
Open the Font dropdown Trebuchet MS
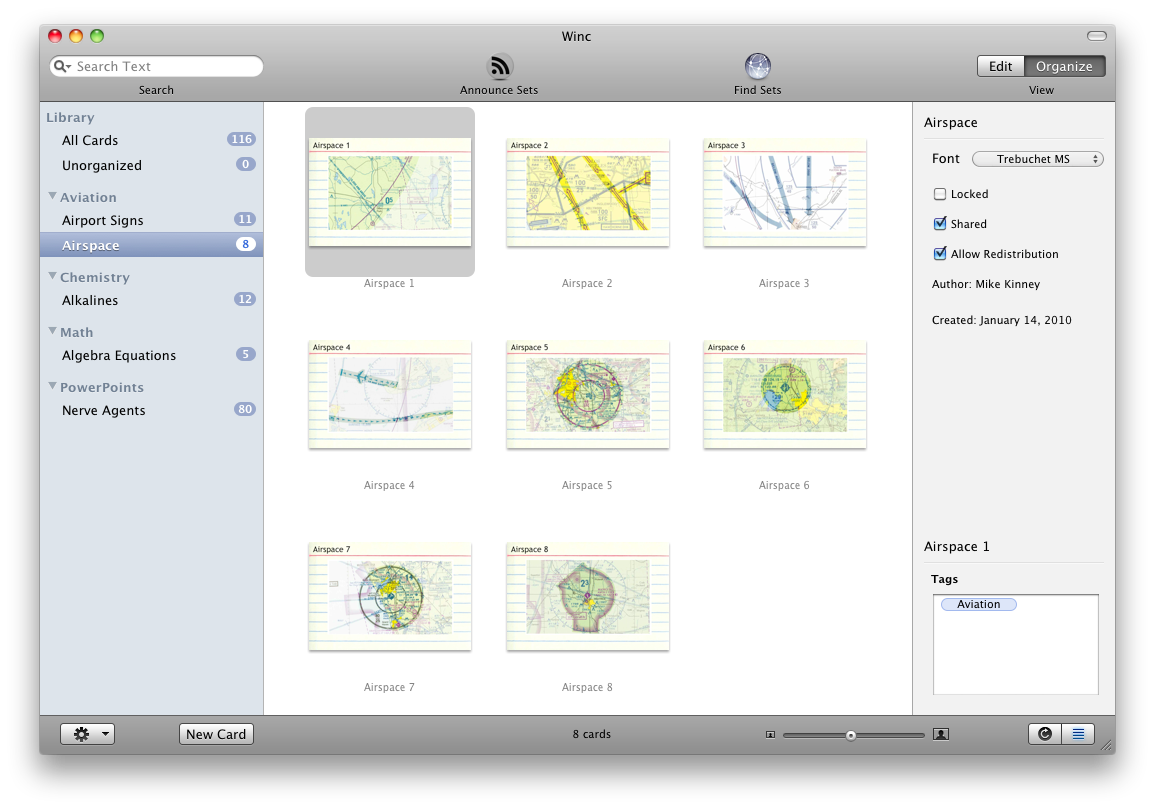point(1037,159)
